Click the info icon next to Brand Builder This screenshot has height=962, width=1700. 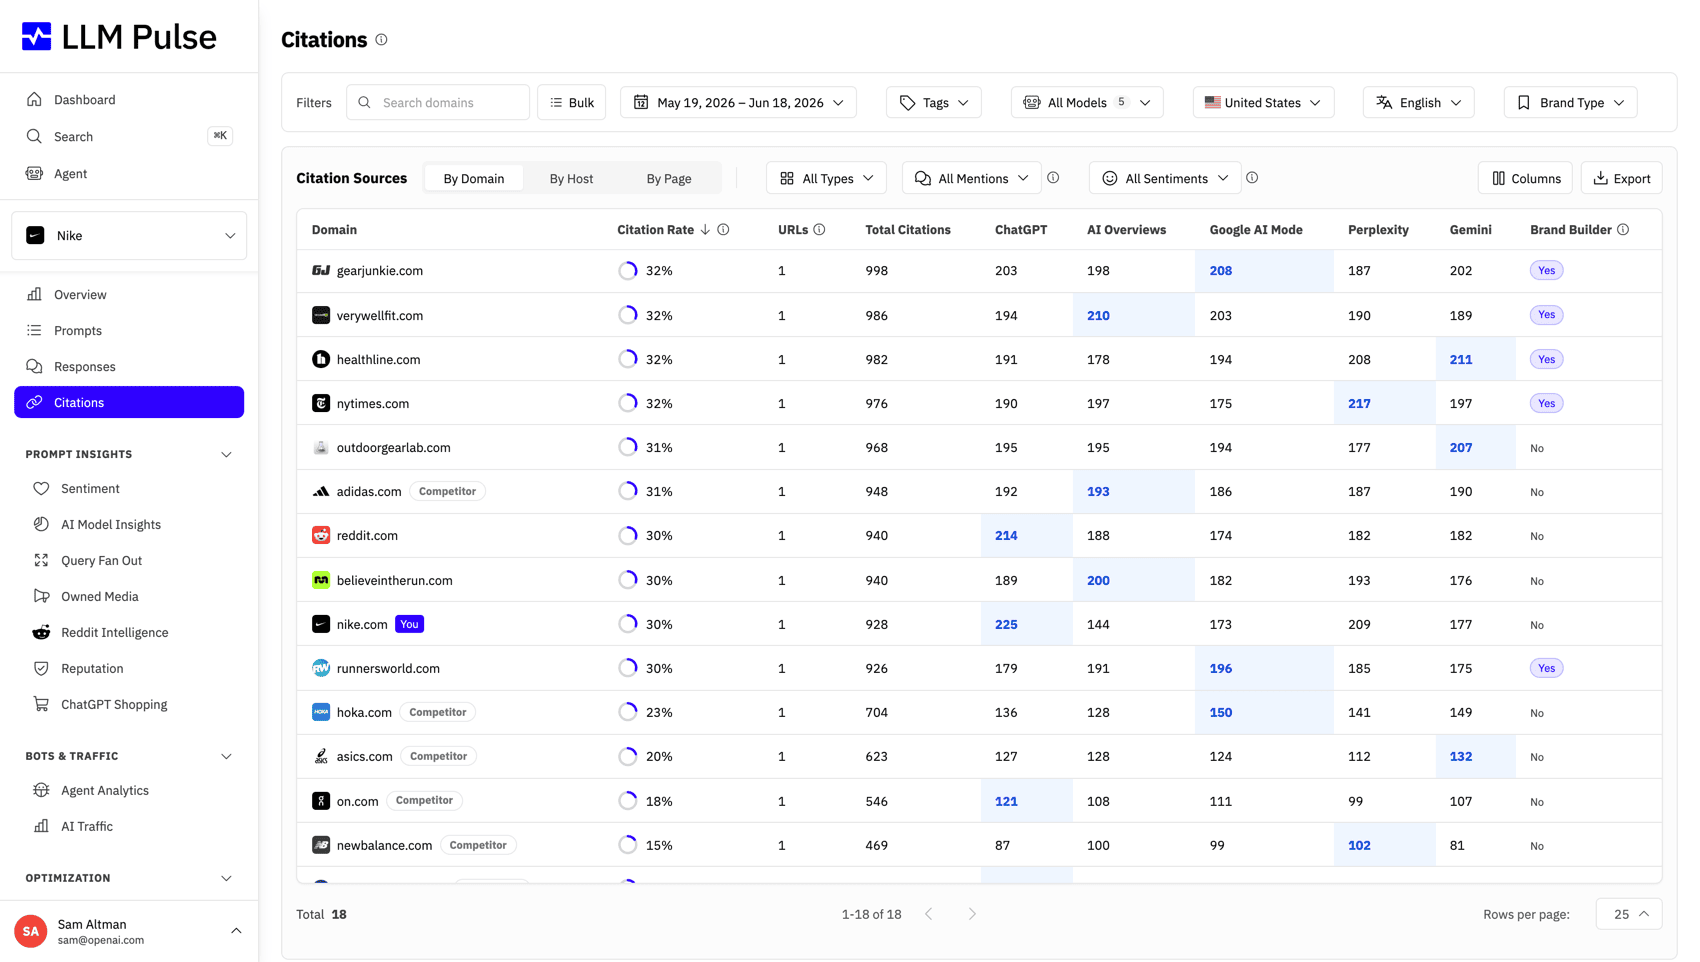click(1623, 230)
